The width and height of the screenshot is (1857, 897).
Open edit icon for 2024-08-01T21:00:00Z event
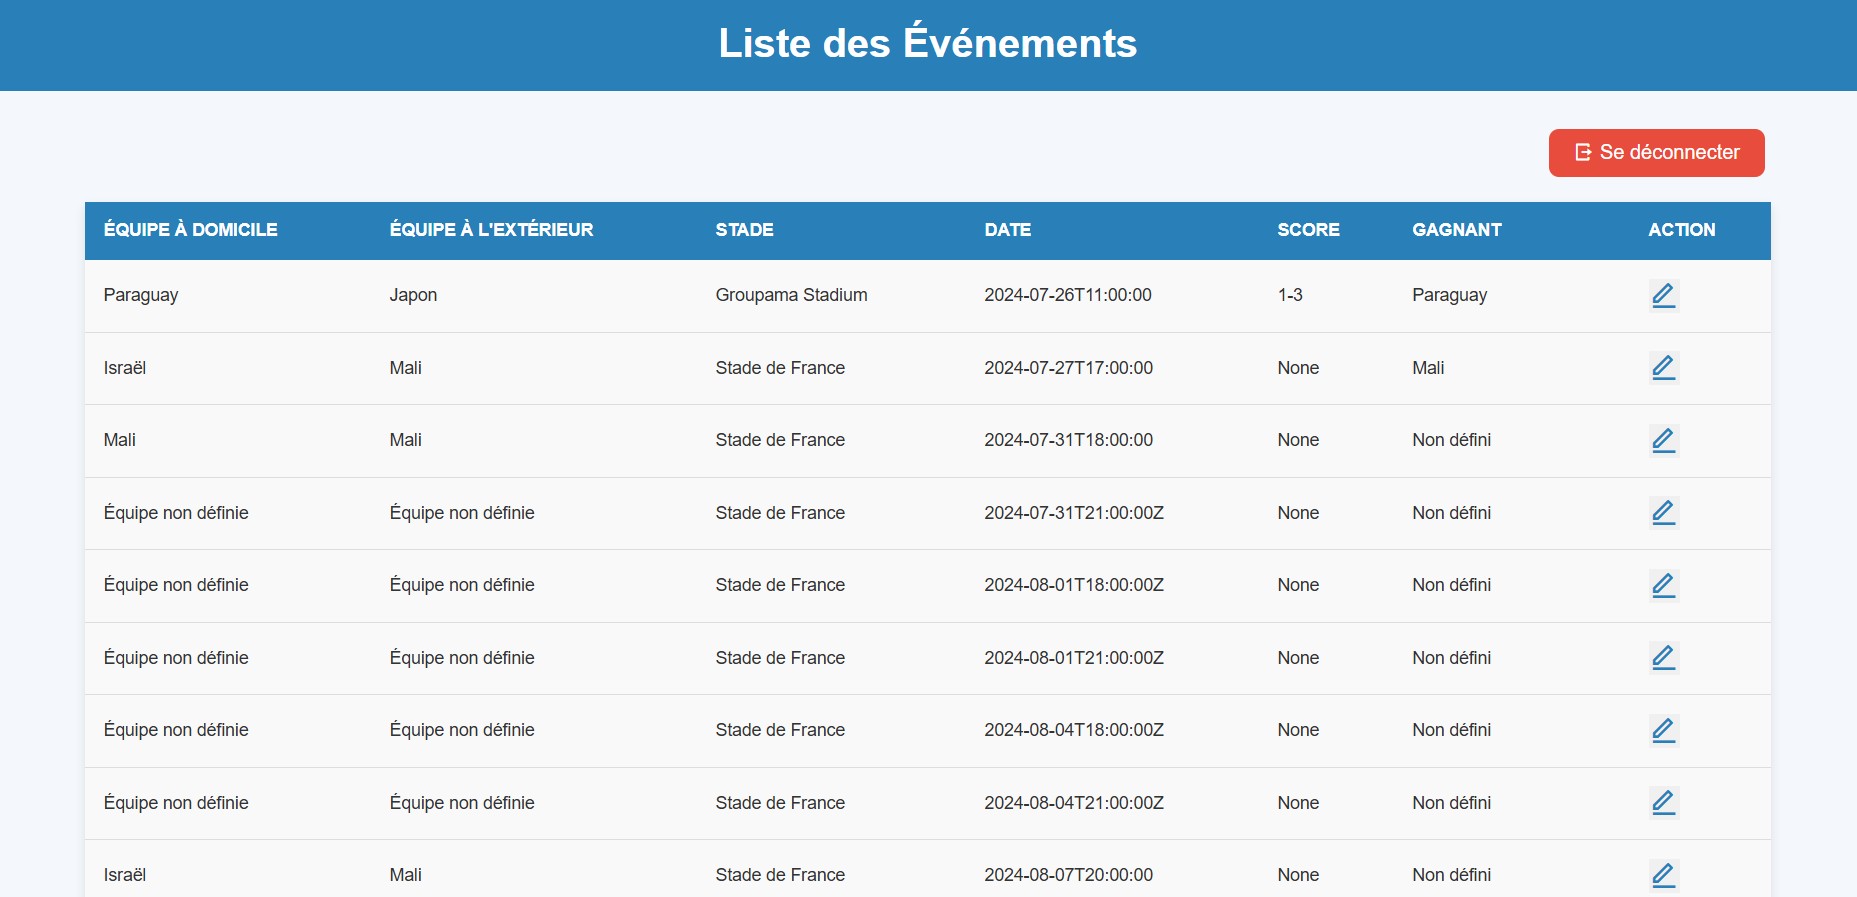point(1663,658)
